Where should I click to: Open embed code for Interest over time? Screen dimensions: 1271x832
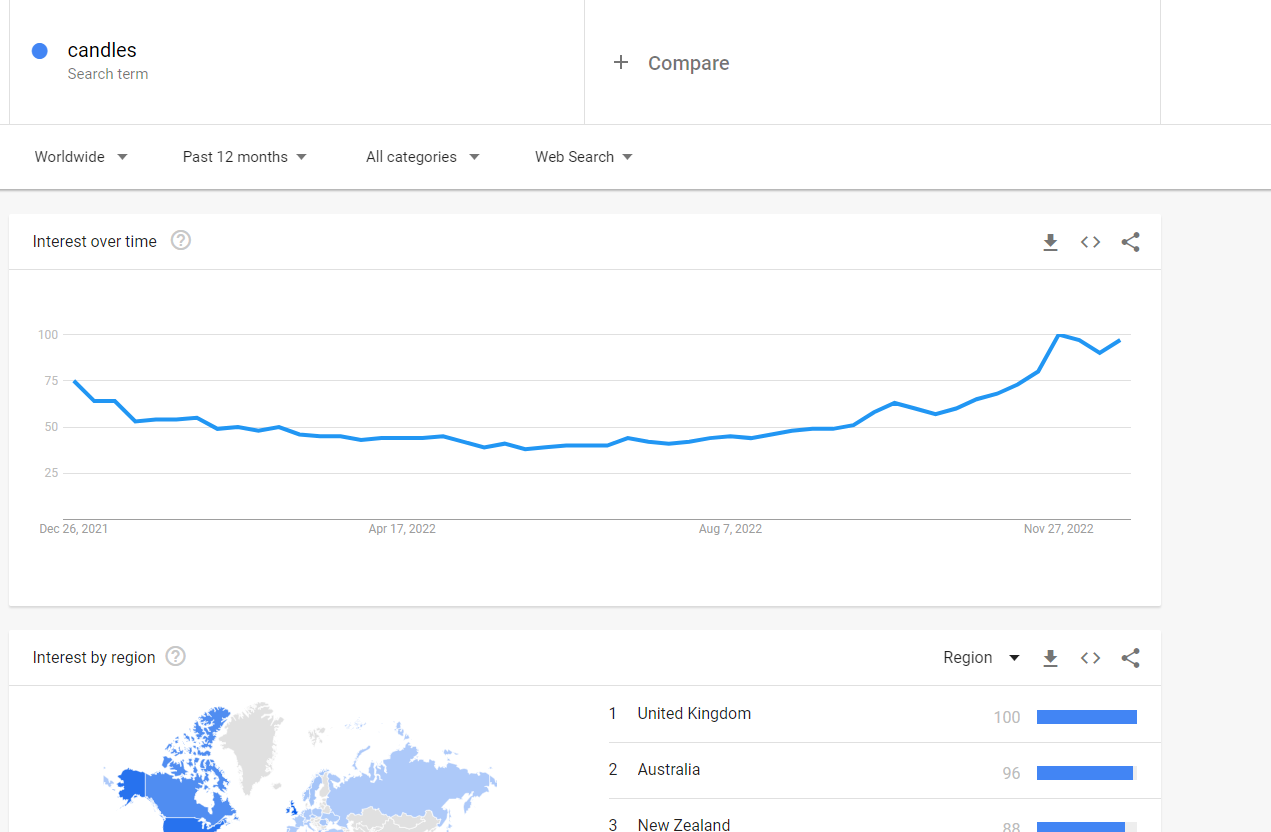tap(1090, 242)
